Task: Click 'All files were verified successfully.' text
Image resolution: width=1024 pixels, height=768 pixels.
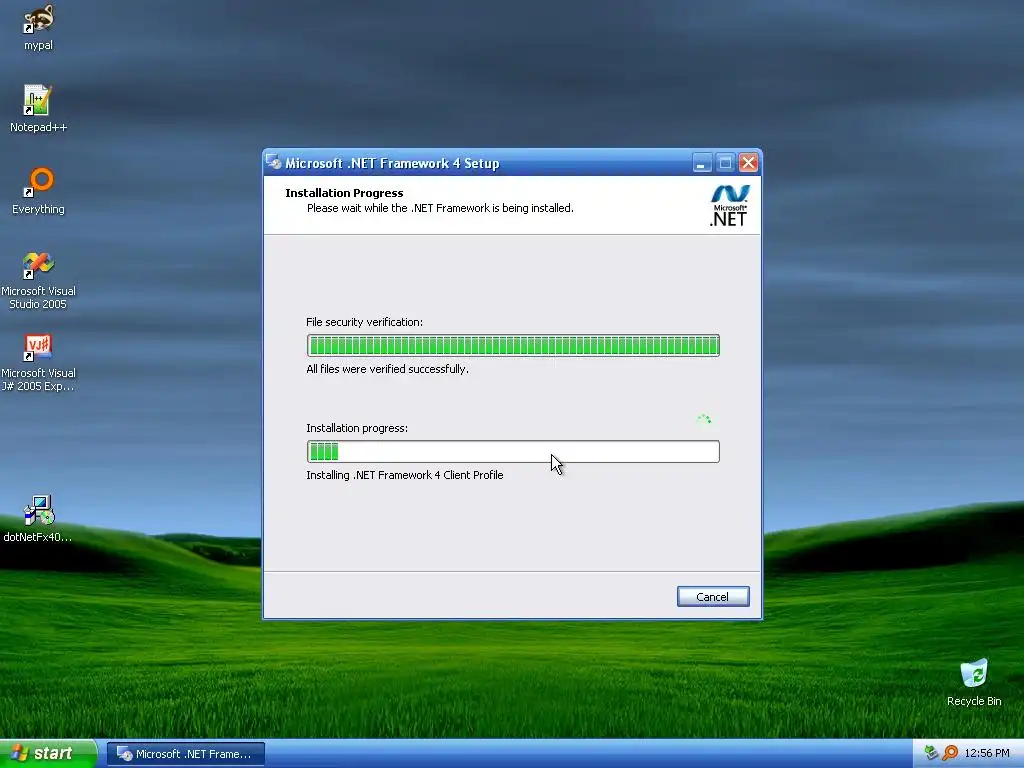Action: pyautogui.click(x=387, y=369)
